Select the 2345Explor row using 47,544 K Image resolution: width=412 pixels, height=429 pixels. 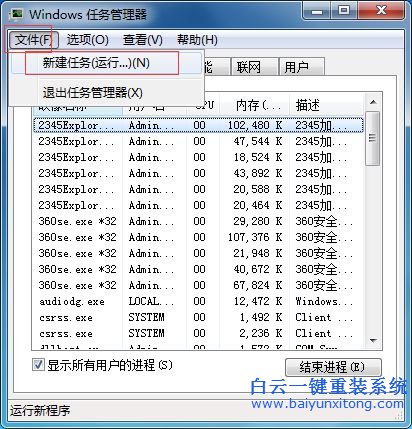coord(198,141)
